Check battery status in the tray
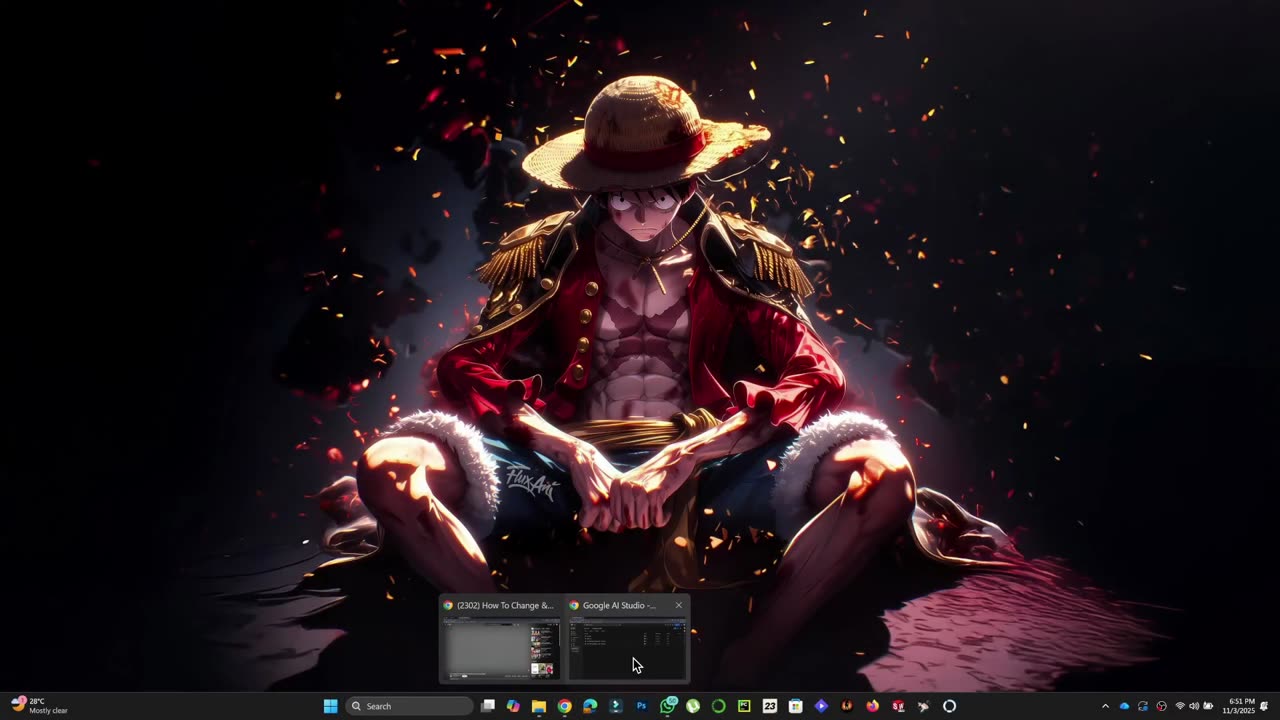1280x720 pixels. (1208, 706)
